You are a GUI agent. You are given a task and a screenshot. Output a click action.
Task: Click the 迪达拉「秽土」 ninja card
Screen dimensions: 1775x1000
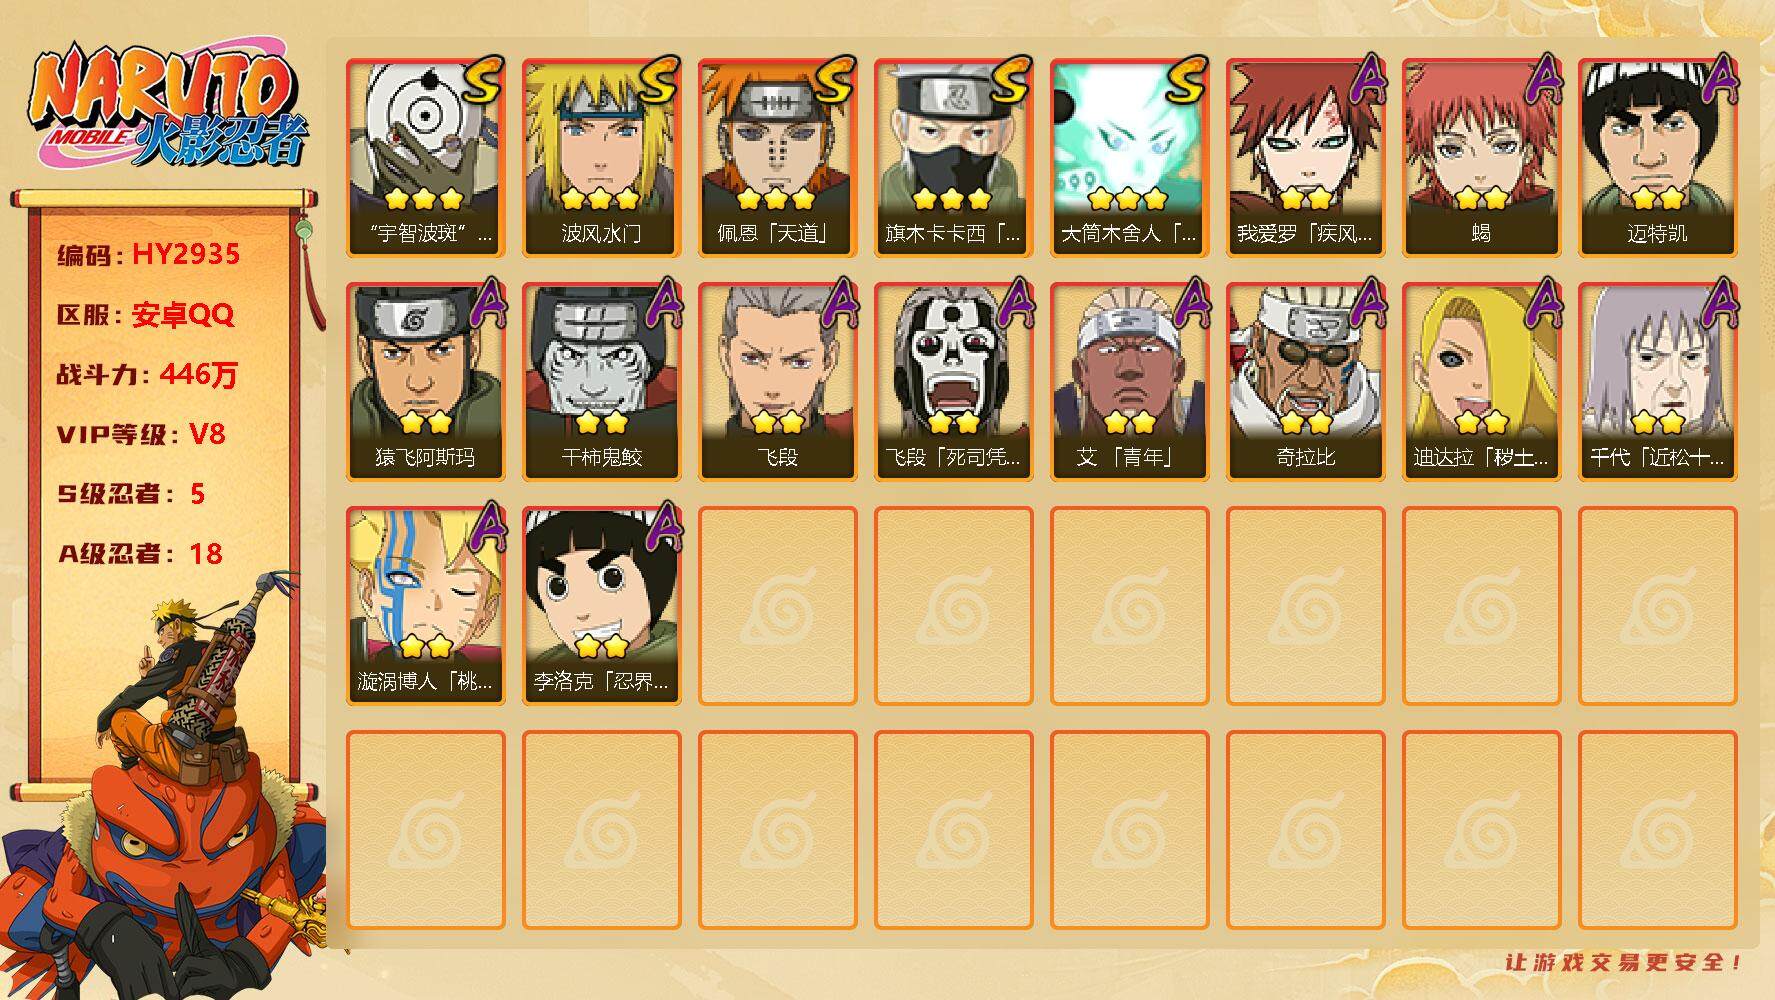pyautogui.click(x=1481, y=382)
